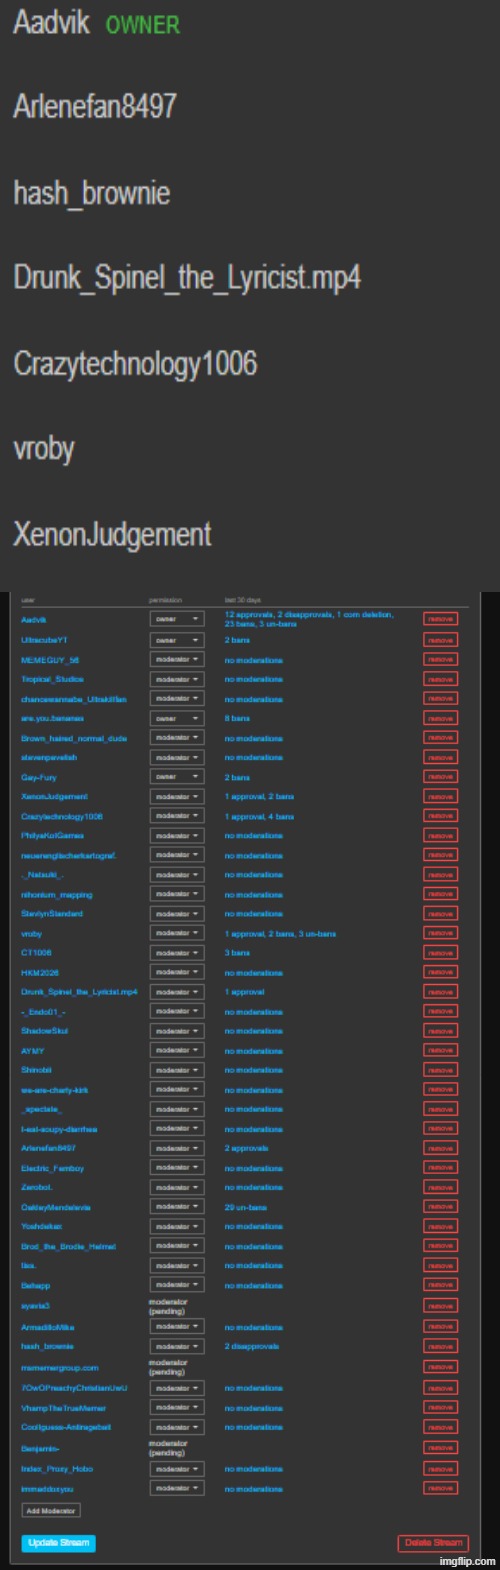500x1570 pixels.
Task: Select large 'hash_brownie' name at top
Action: 91,193
